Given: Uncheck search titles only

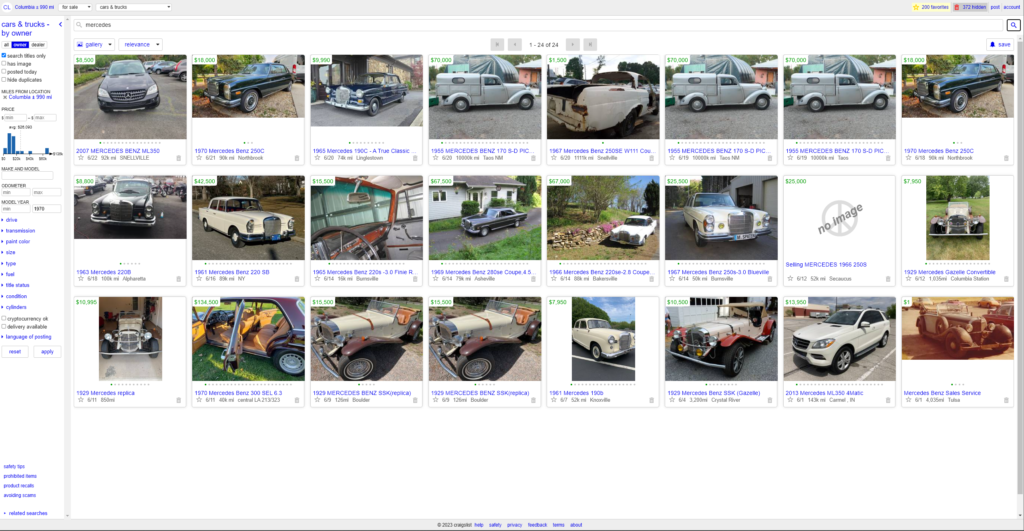Looking at the screenshot, I should 4,56.
